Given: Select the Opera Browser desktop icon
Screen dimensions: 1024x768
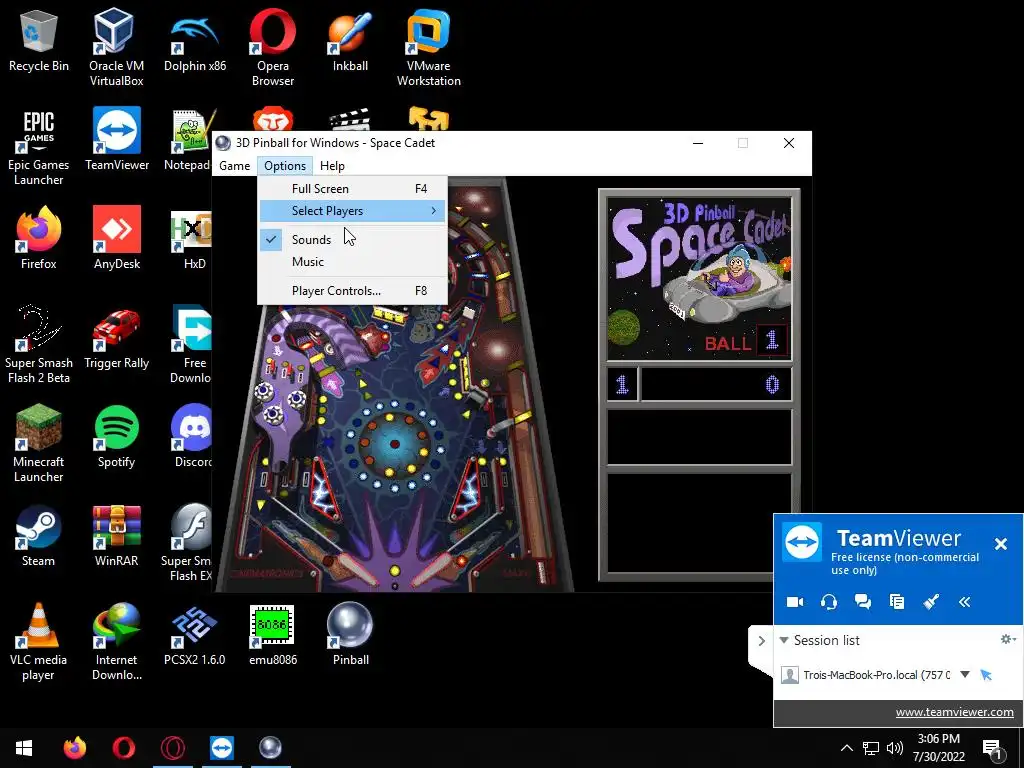Looking at the screenshot, I should click(x=273, y=47).
